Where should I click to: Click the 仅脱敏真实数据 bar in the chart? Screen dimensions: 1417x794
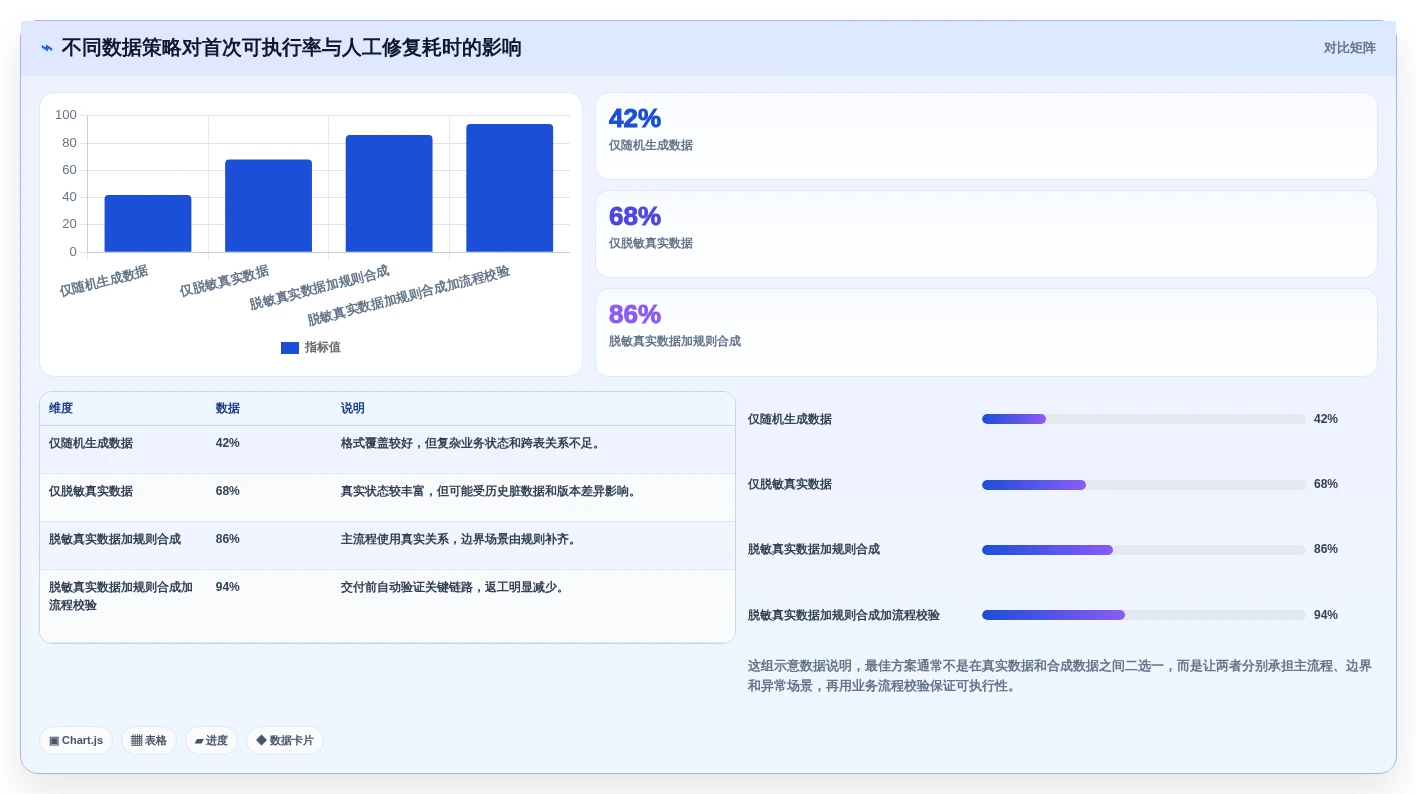click(x=268, y=206)
